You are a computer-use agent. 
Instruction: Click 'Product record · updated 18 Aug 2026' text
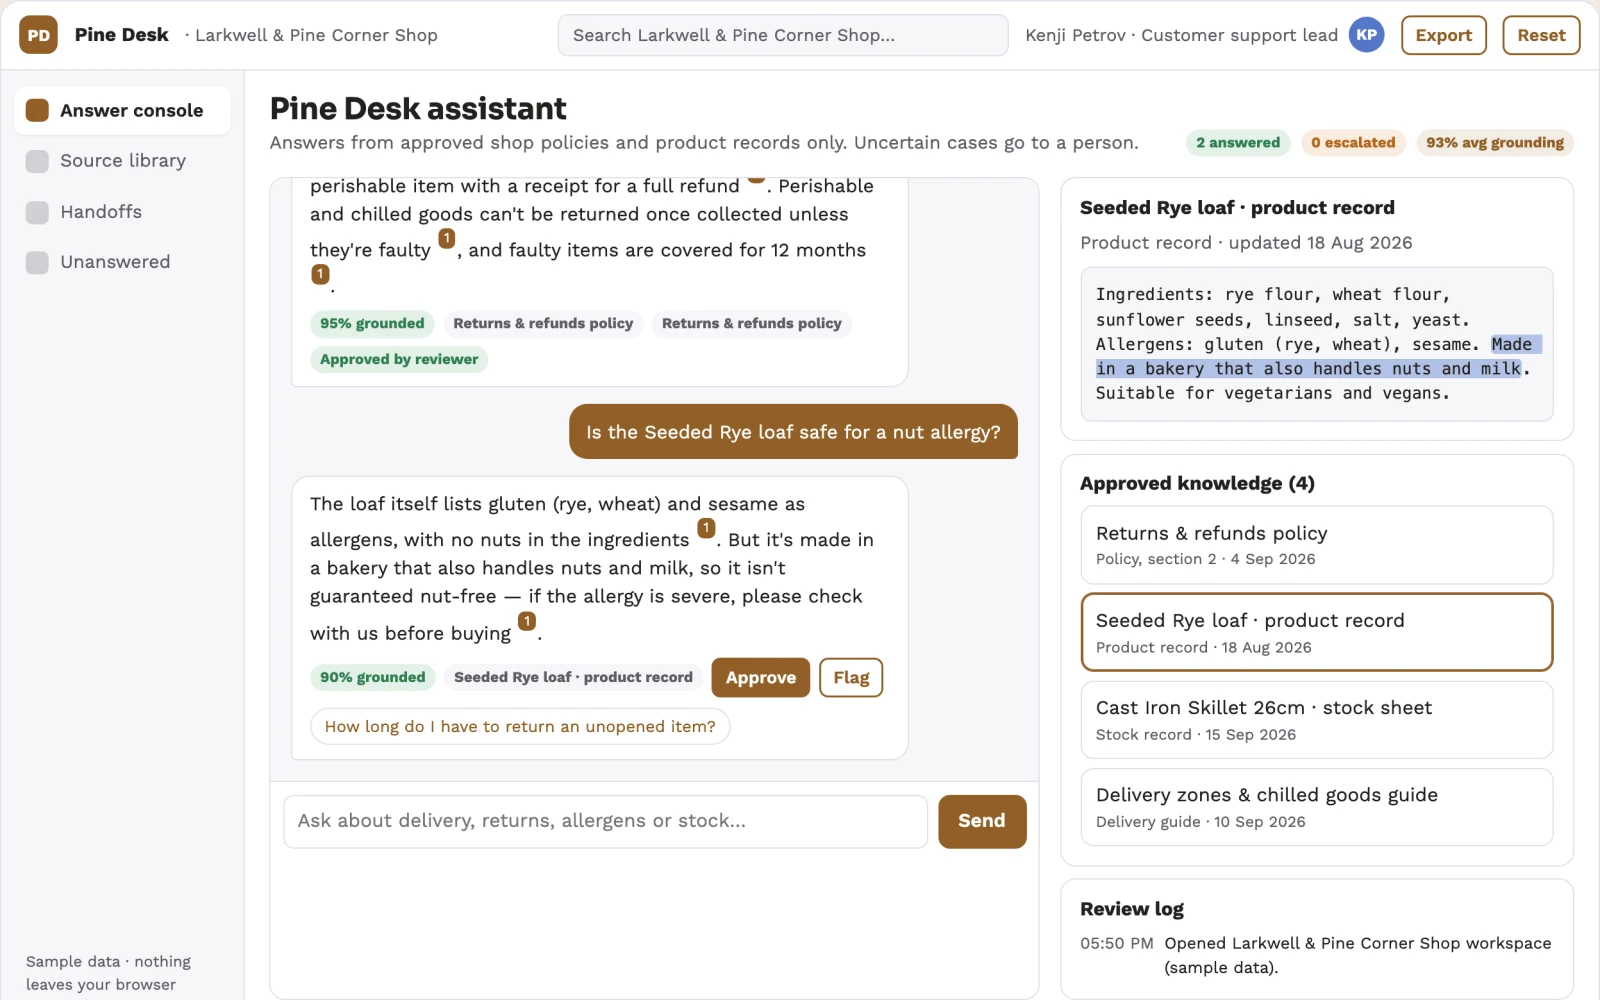click(1246, 243)
